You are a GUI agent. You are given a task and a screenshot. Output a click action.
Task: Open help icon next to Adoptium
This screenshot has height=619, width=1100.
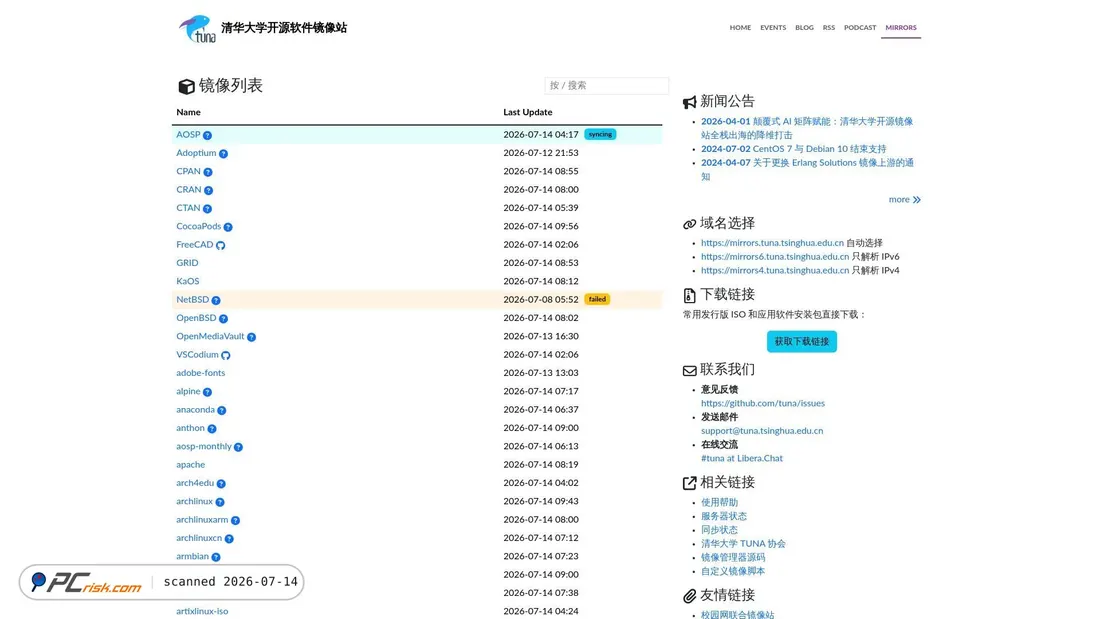(x=223, y=154)
